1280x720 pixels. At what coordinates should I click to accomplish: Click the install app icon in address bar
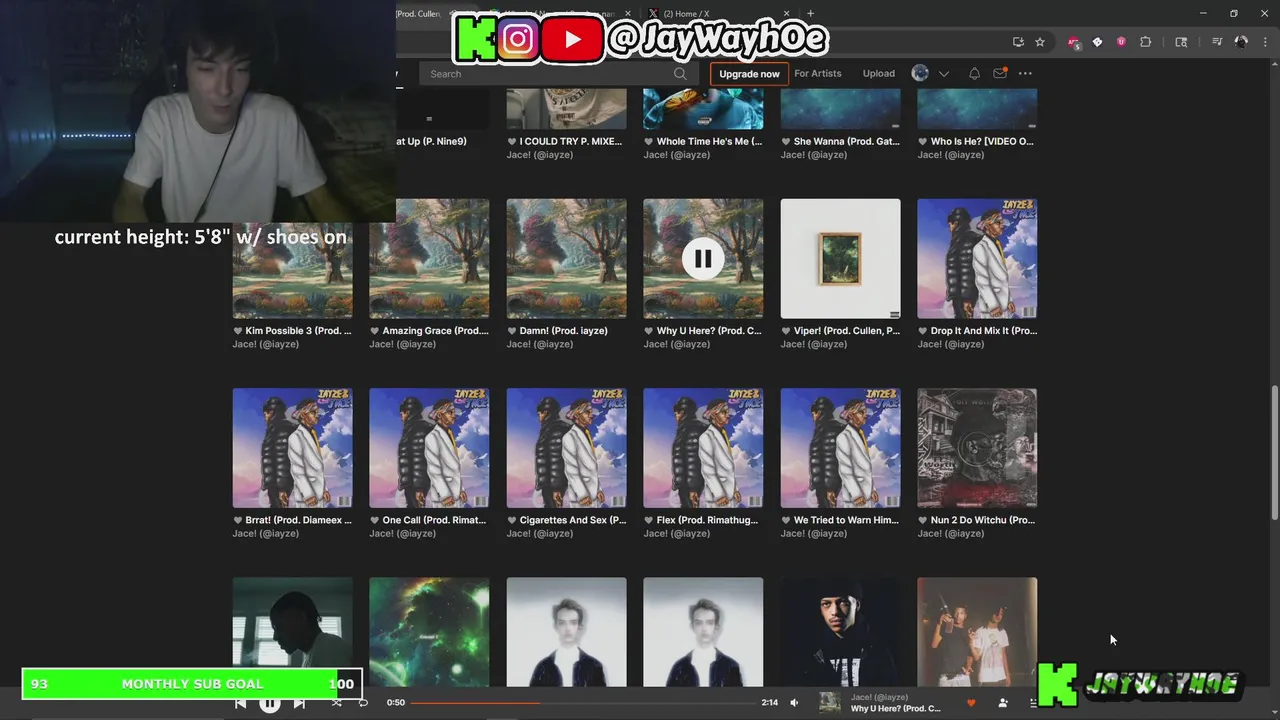click(1018, 42)
